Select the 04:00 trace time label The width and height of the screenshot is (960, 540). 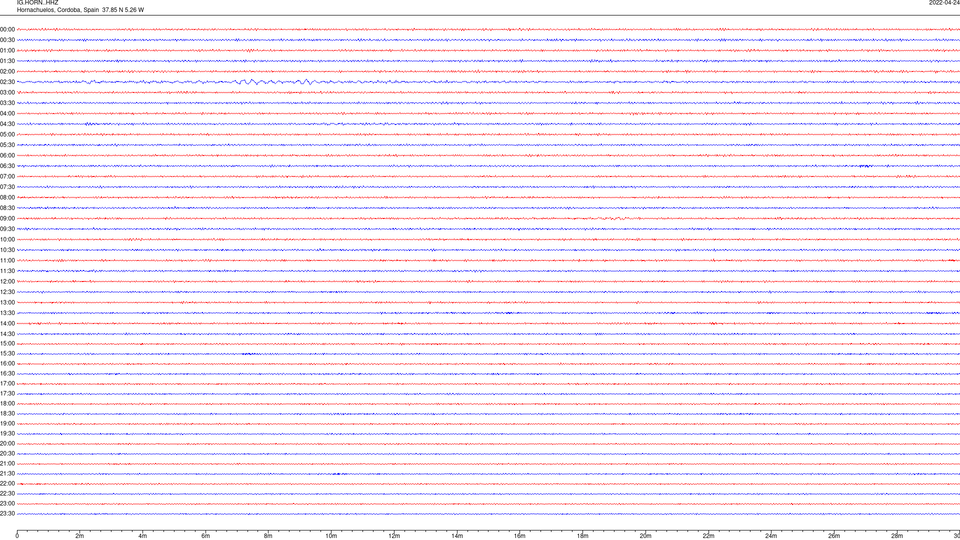pyautogui.click(x=7, y=113)
